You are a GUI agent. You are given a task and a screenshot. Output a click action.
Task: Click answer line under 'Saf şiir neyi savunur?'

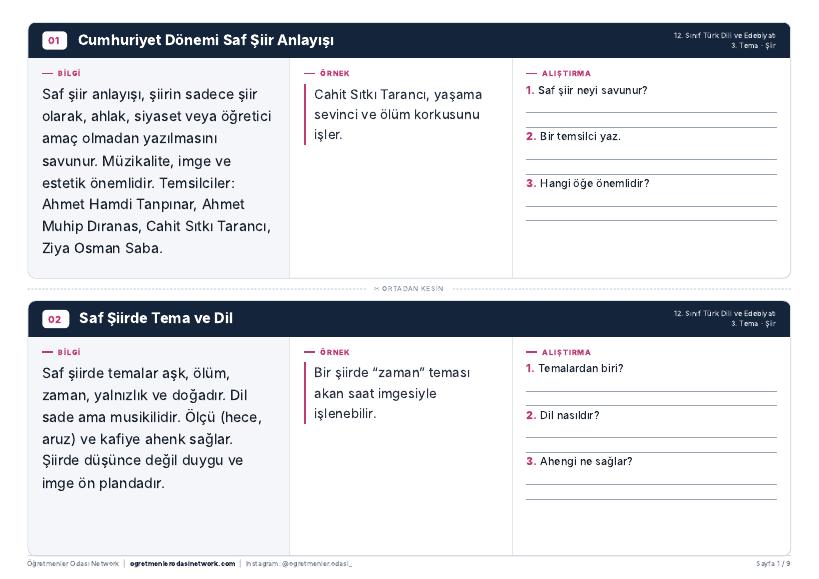[x=651, y=112]
